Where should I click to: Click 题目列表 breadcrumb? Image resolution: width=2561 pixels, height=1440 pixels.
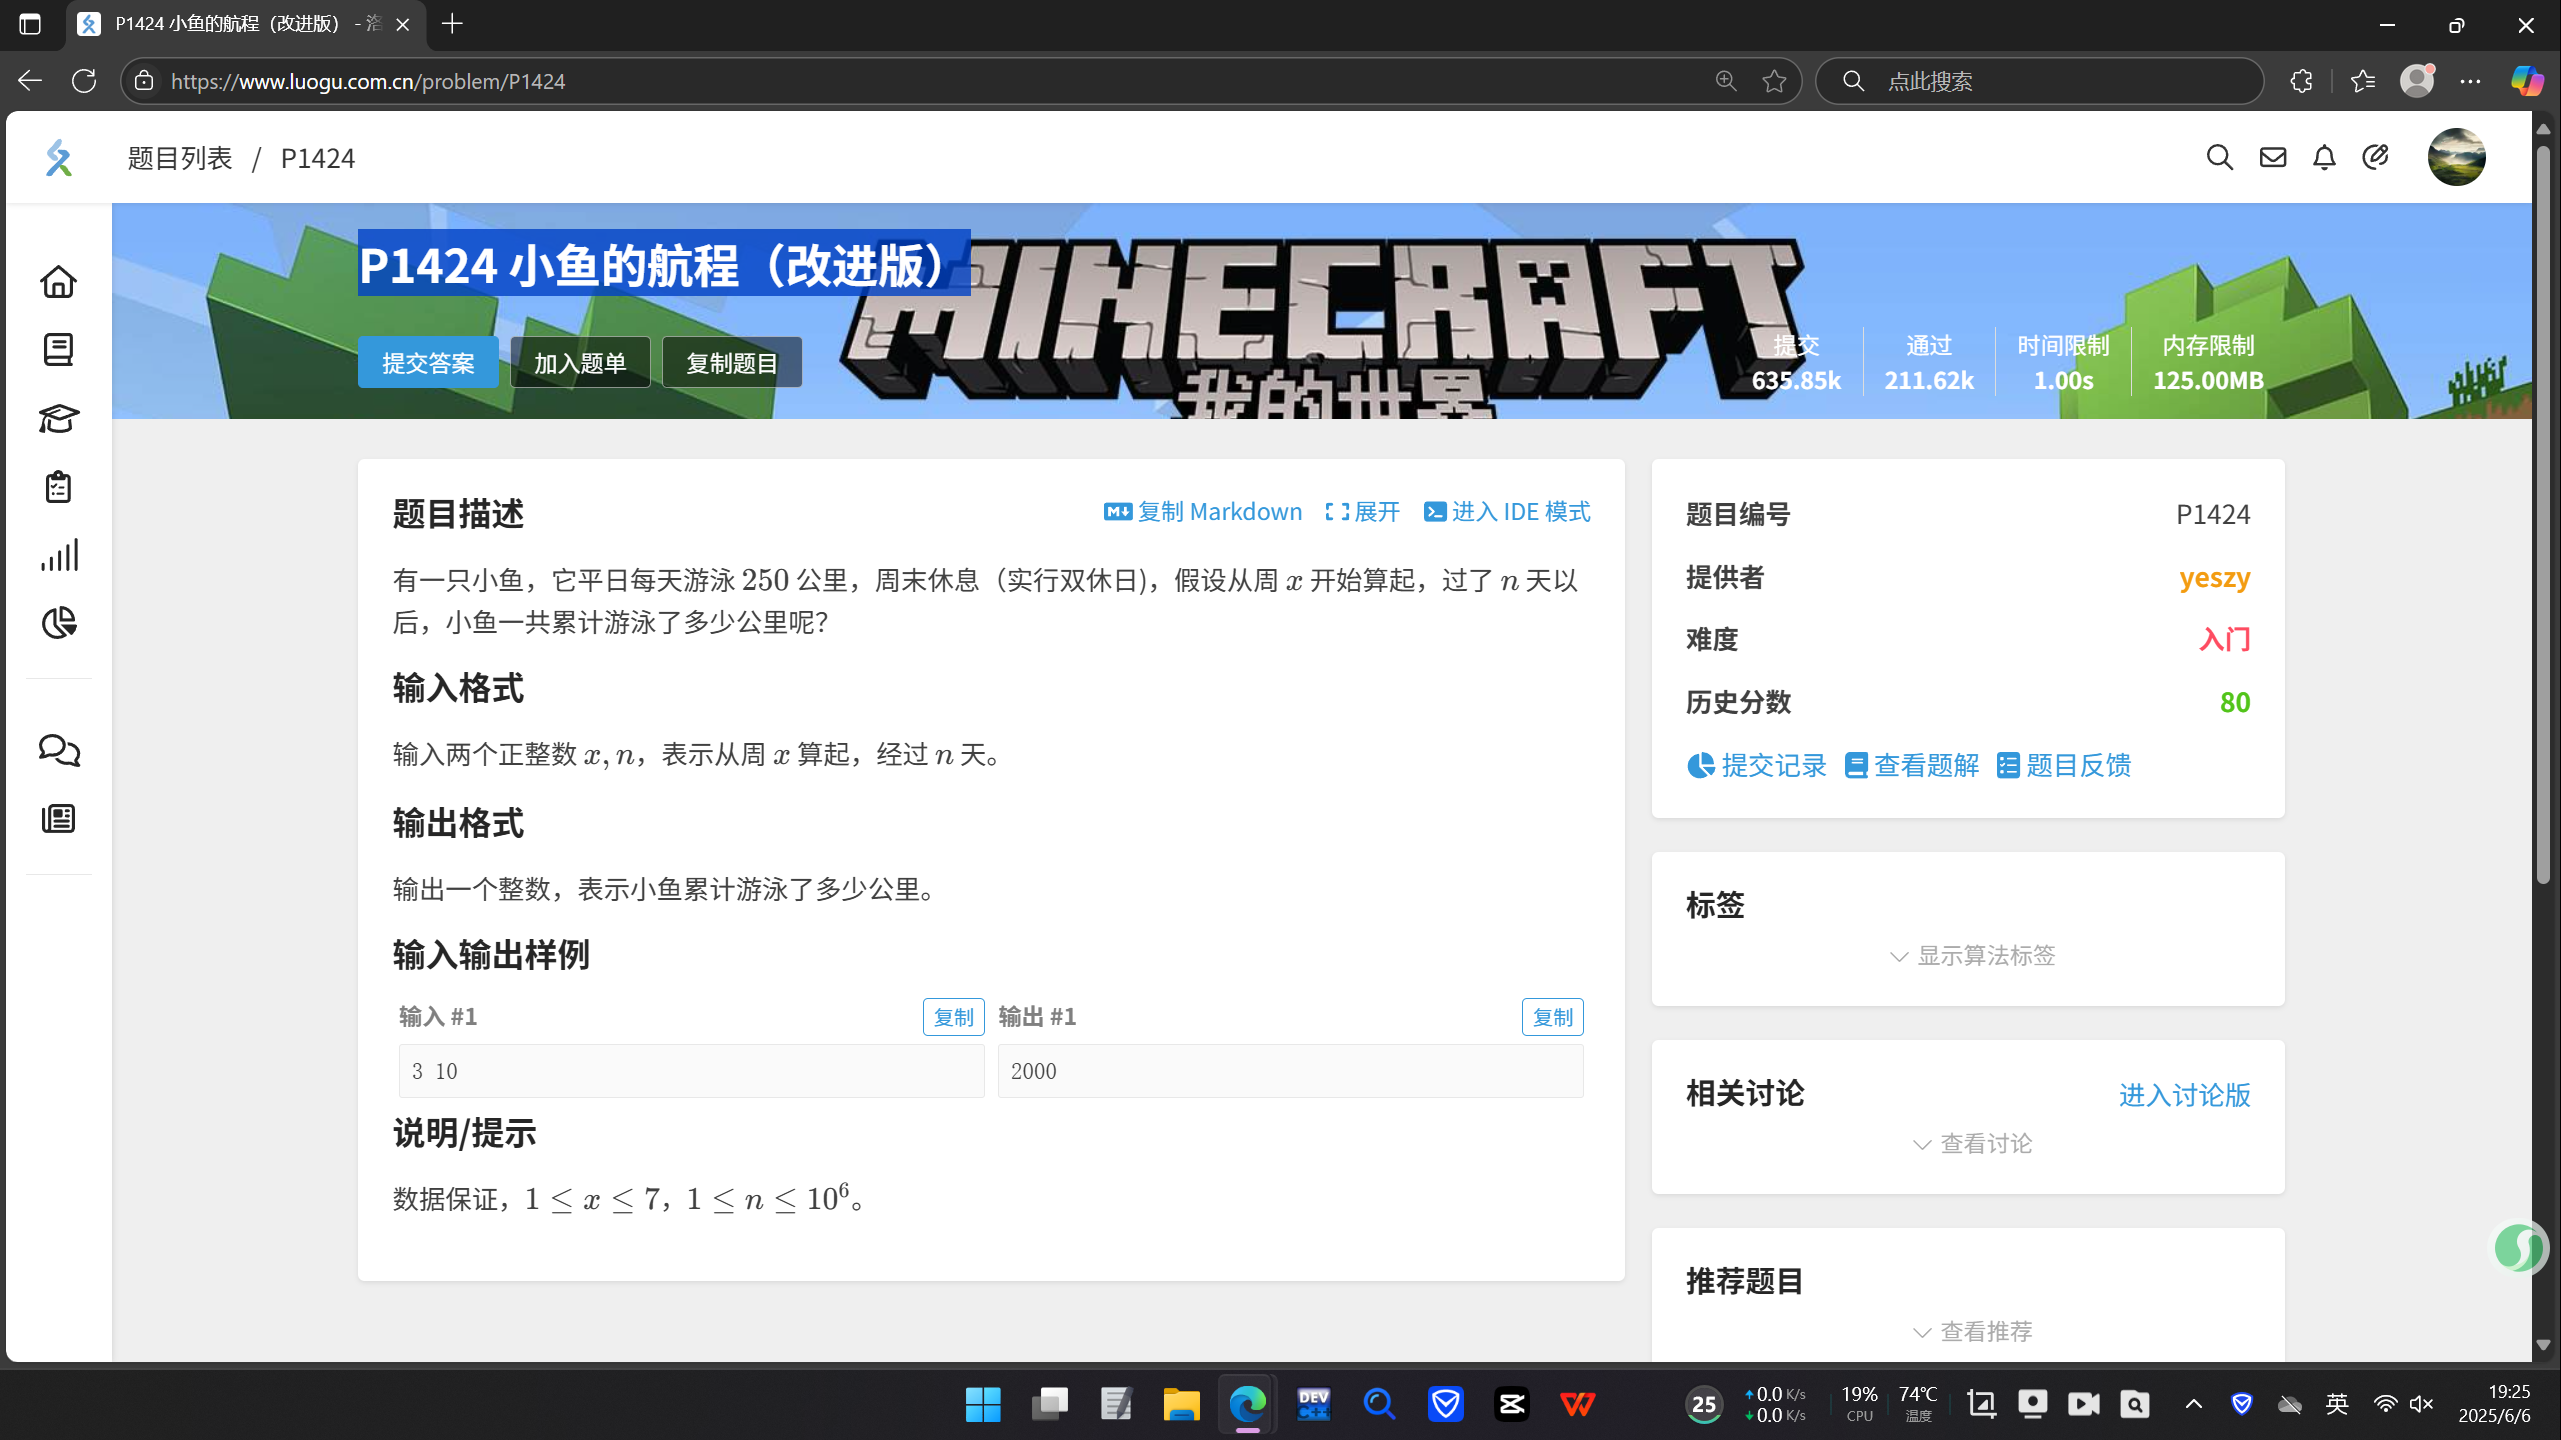(180, 158)
